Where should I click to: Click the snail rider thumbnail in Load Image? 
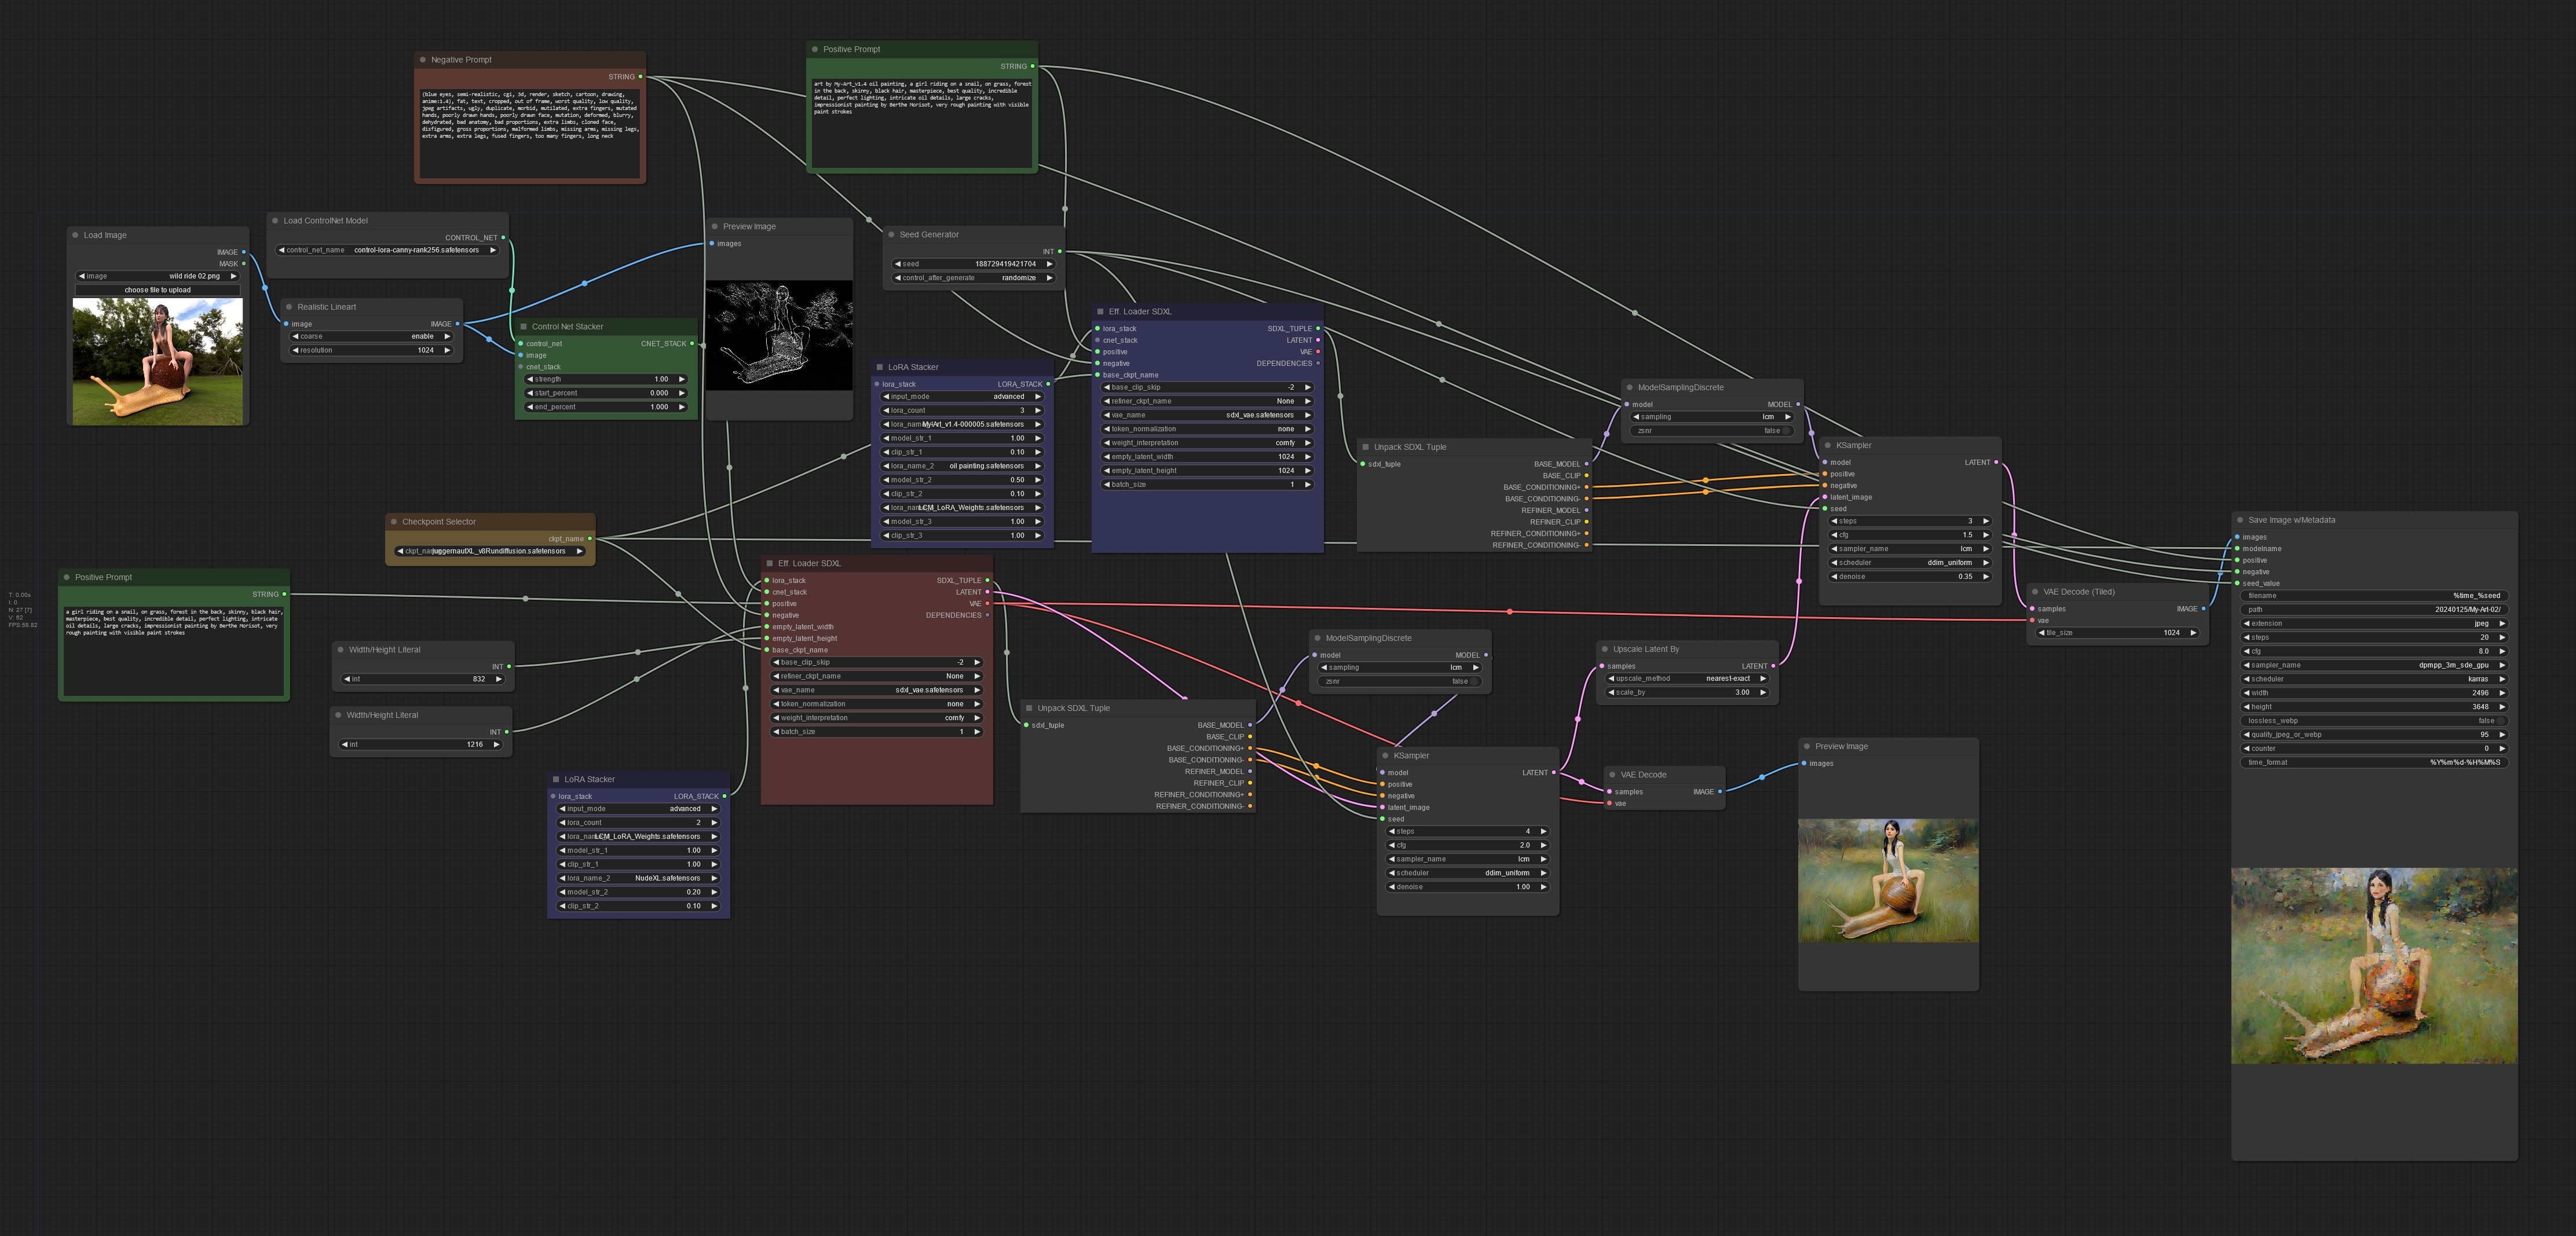click(157, 361)
